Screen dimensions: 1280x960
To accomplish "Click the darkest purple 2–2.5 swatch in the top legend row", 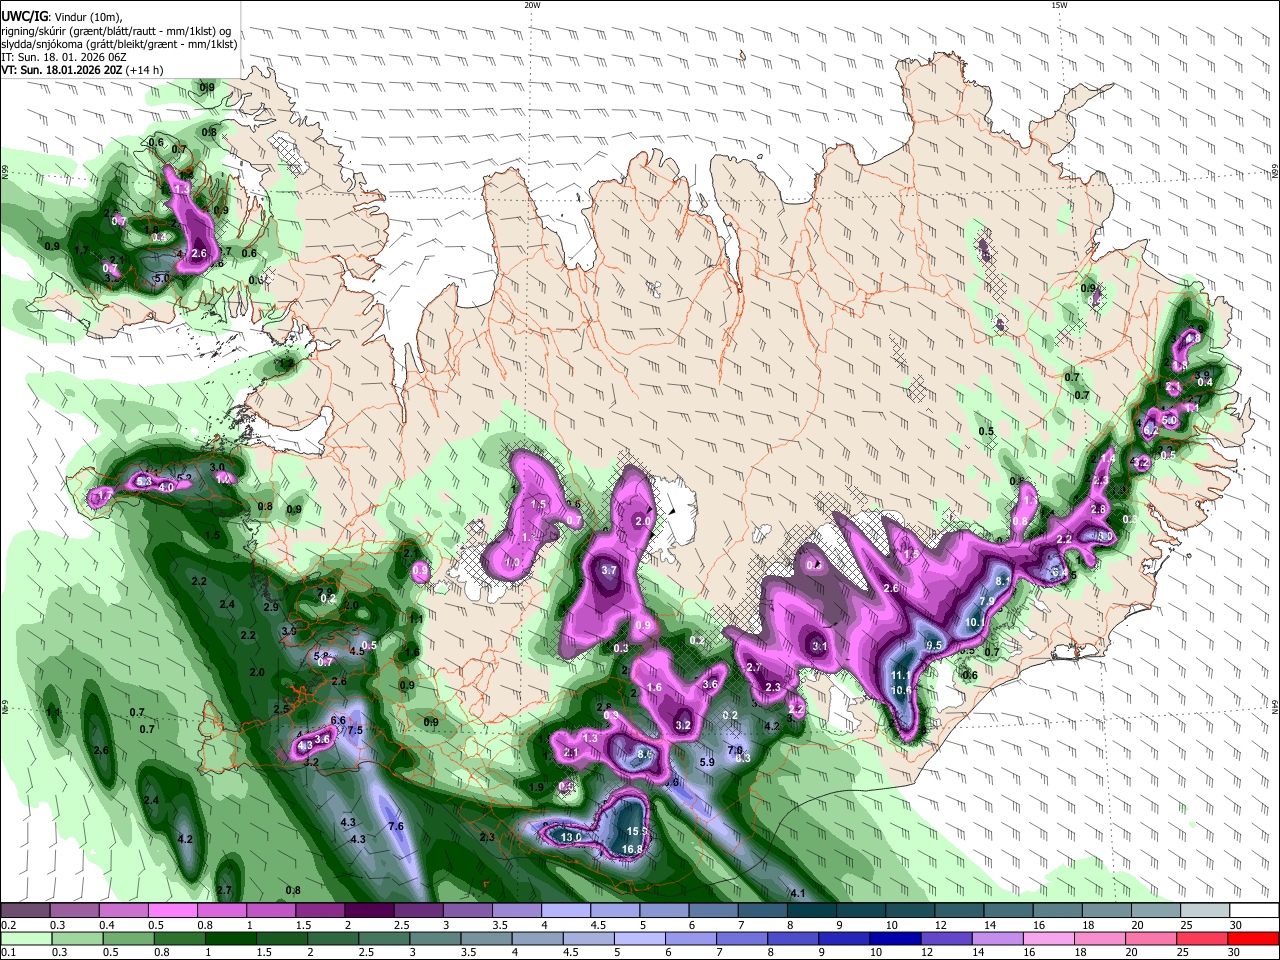I will coord(368,911).
